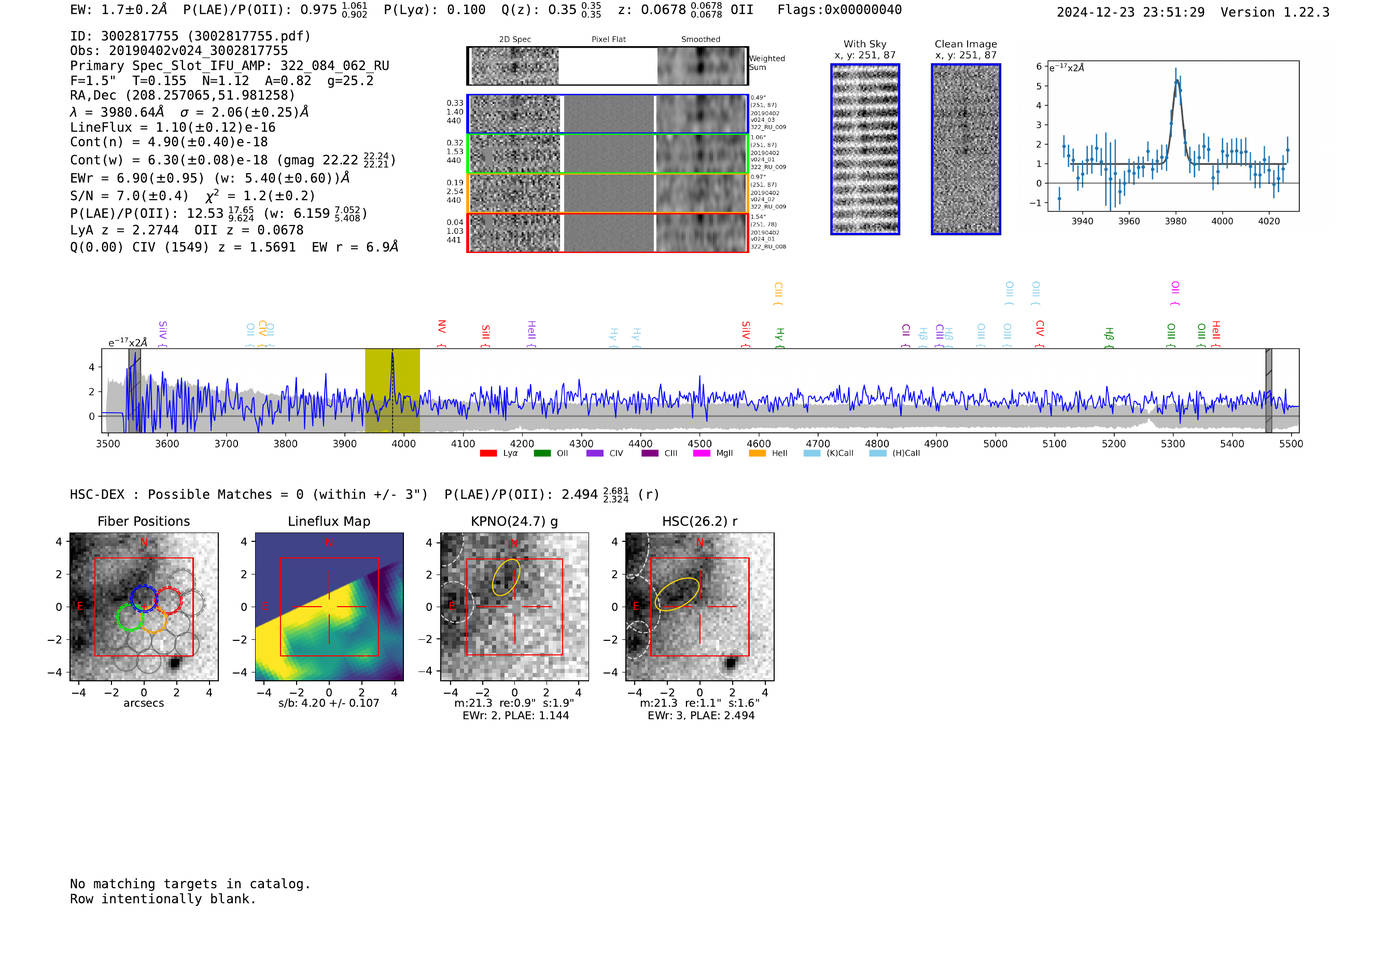Click the Pixel Flat column header

608,39
